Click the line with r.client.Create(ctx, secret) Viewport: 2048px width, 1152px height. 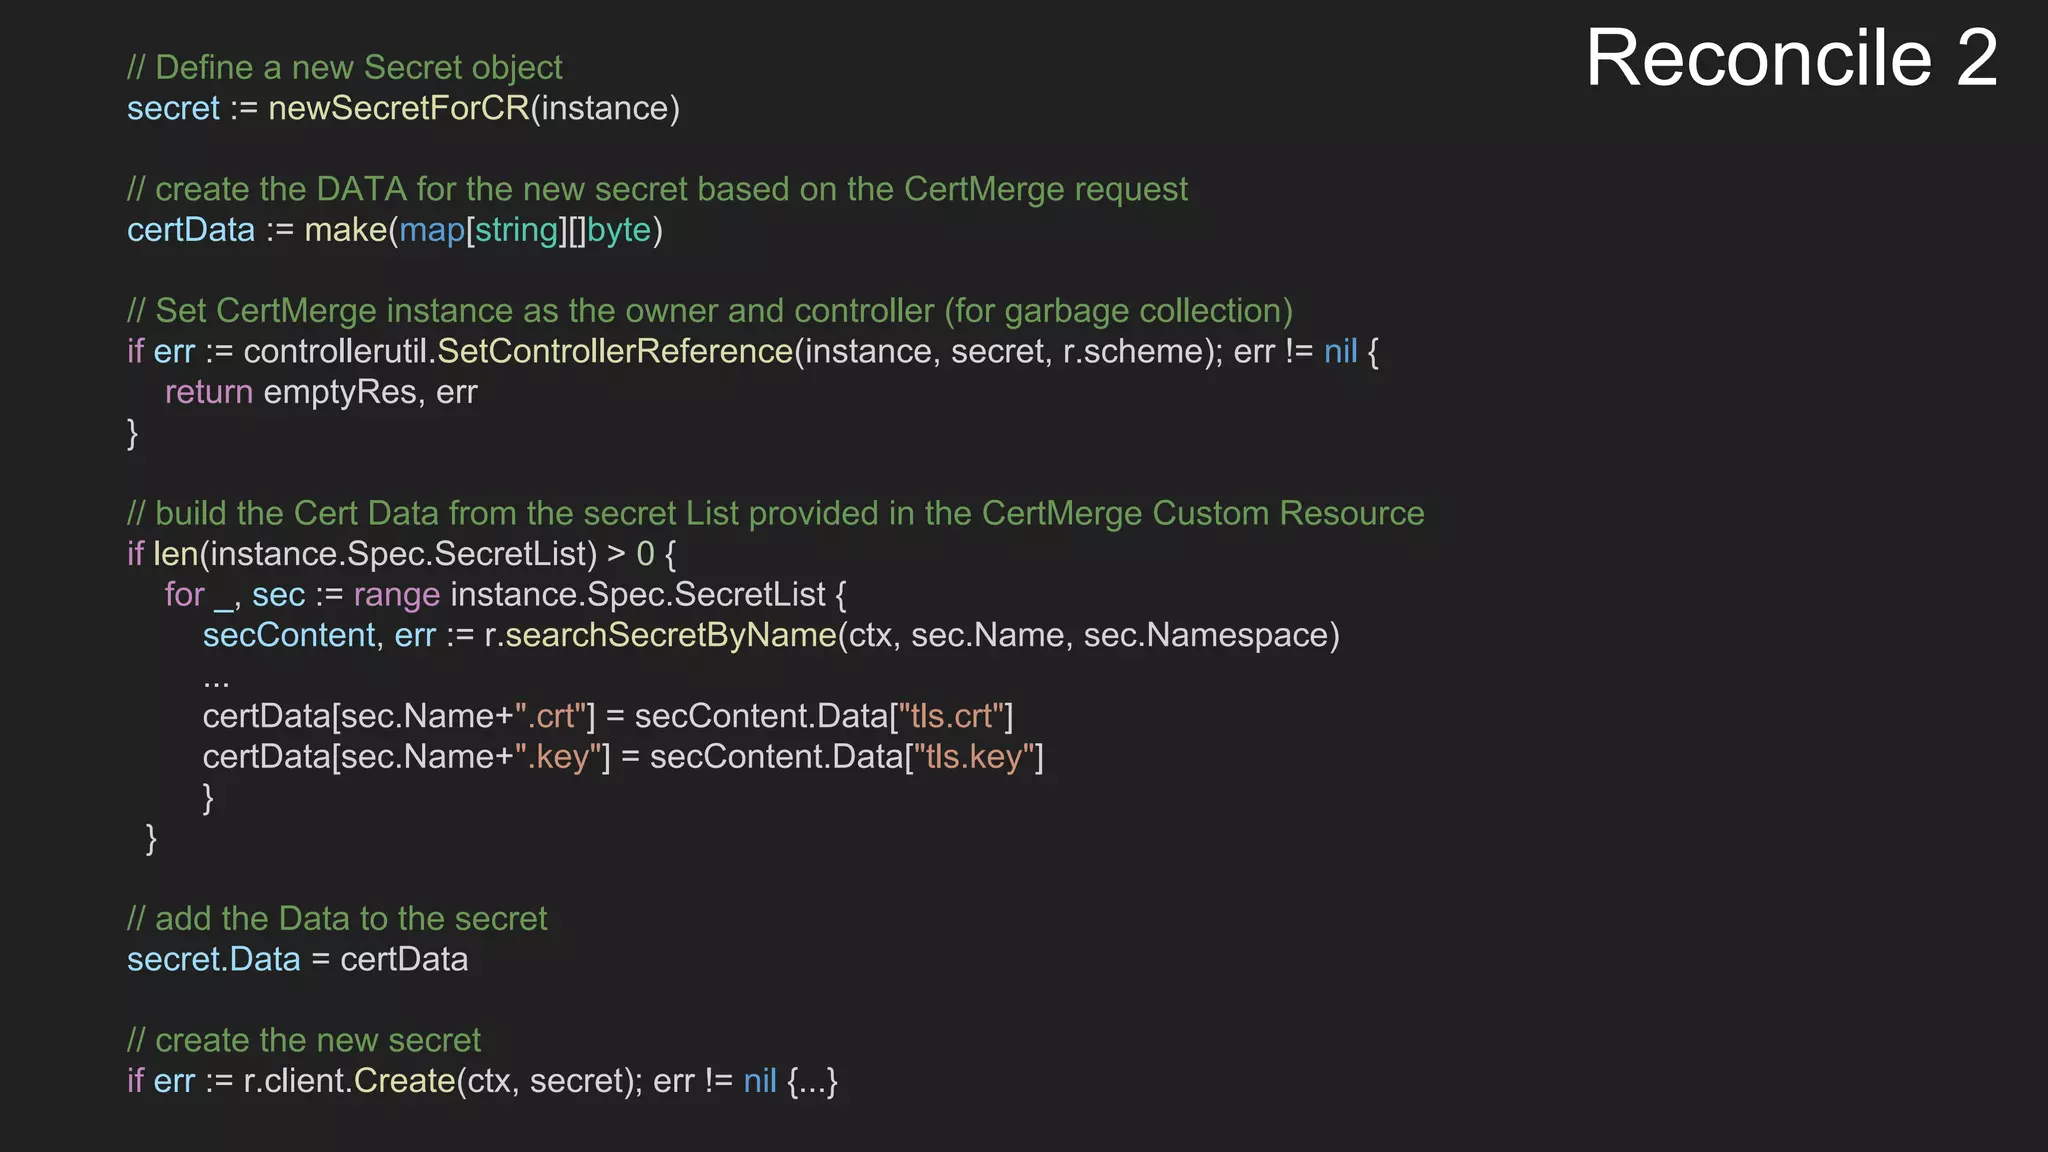(x=482, y=1081)
